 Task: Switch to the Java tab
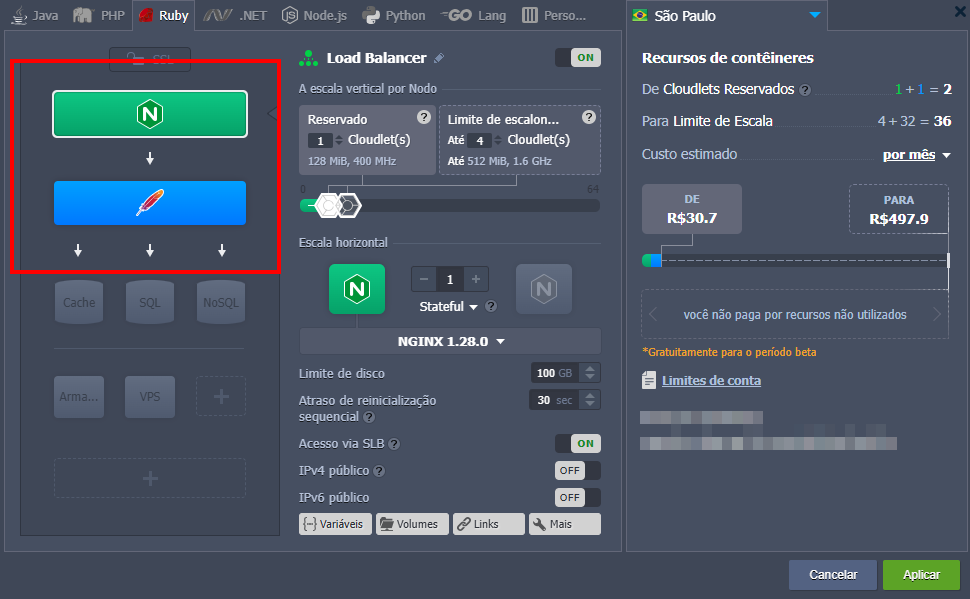tap(35, 15)
